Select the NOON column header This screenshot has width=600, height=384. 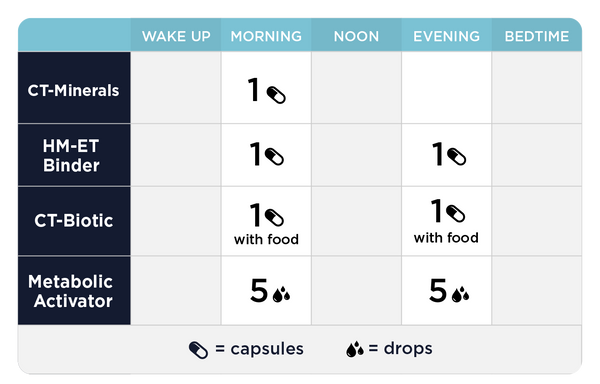[356, 36]
